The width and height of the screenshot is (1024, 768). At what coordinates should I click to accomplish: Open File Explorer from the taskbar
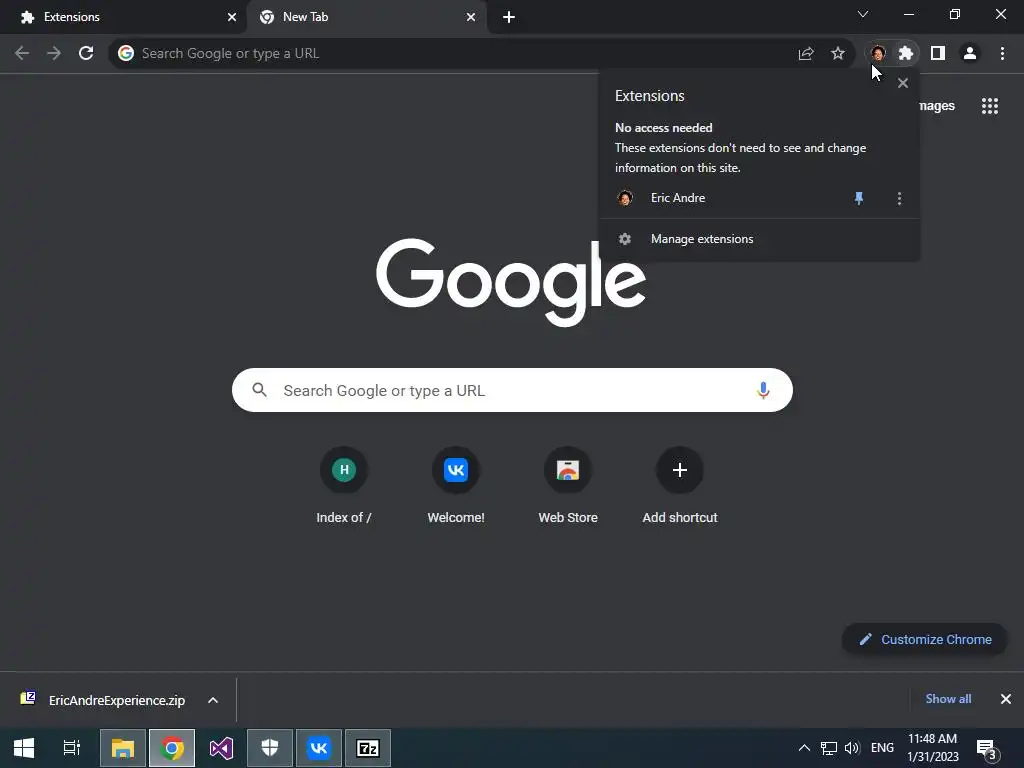click(x=123, y=748)
